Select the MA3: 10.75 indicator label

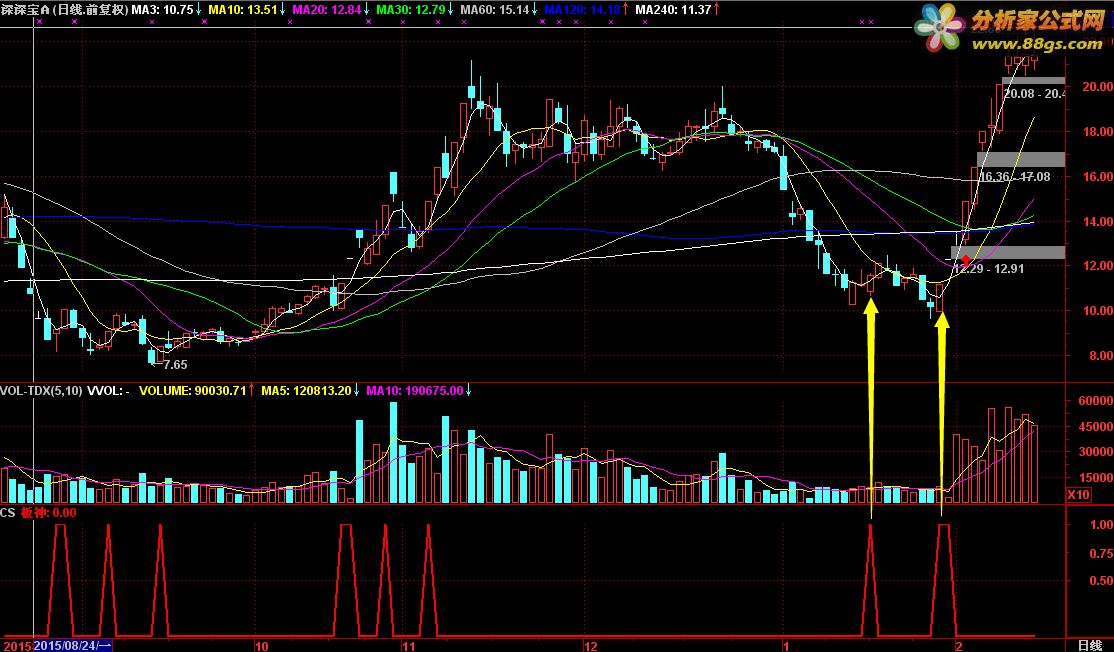163,10
